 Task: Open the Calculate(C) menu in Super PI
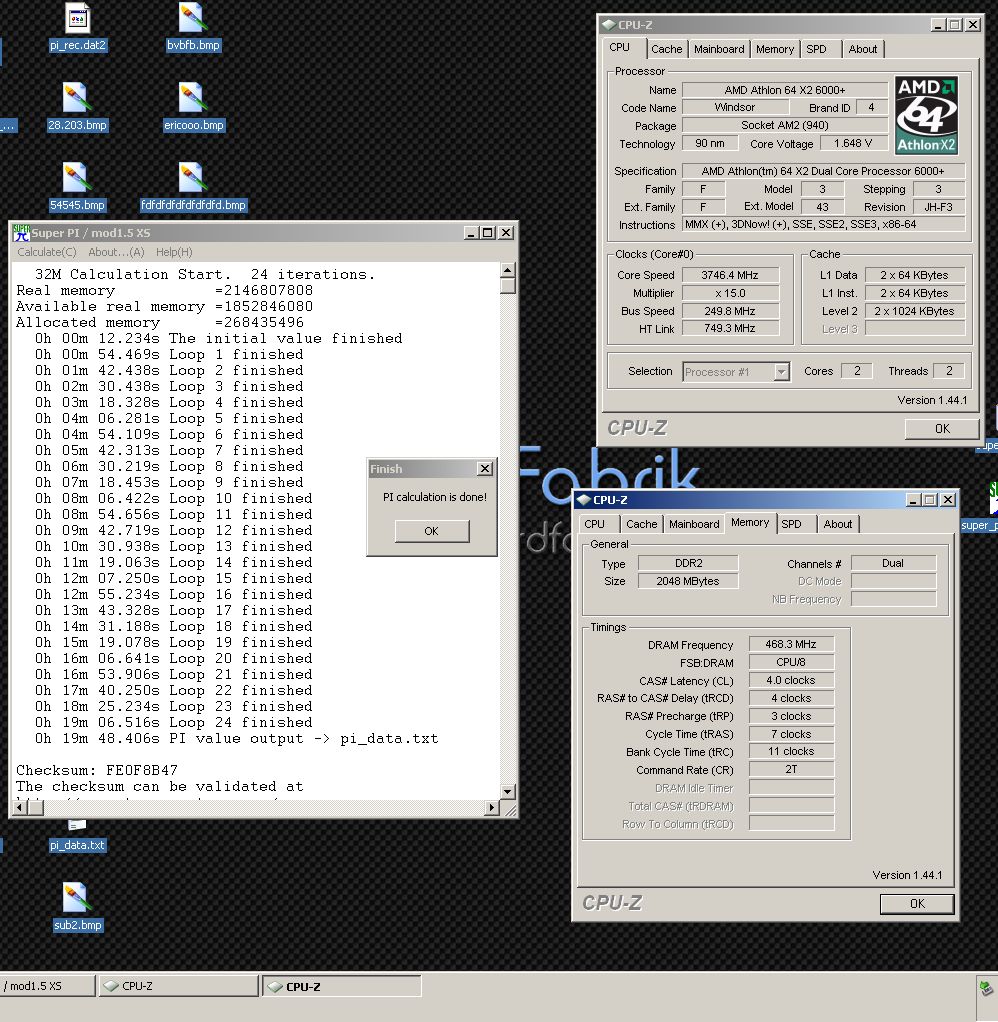[x=47, y=252]
